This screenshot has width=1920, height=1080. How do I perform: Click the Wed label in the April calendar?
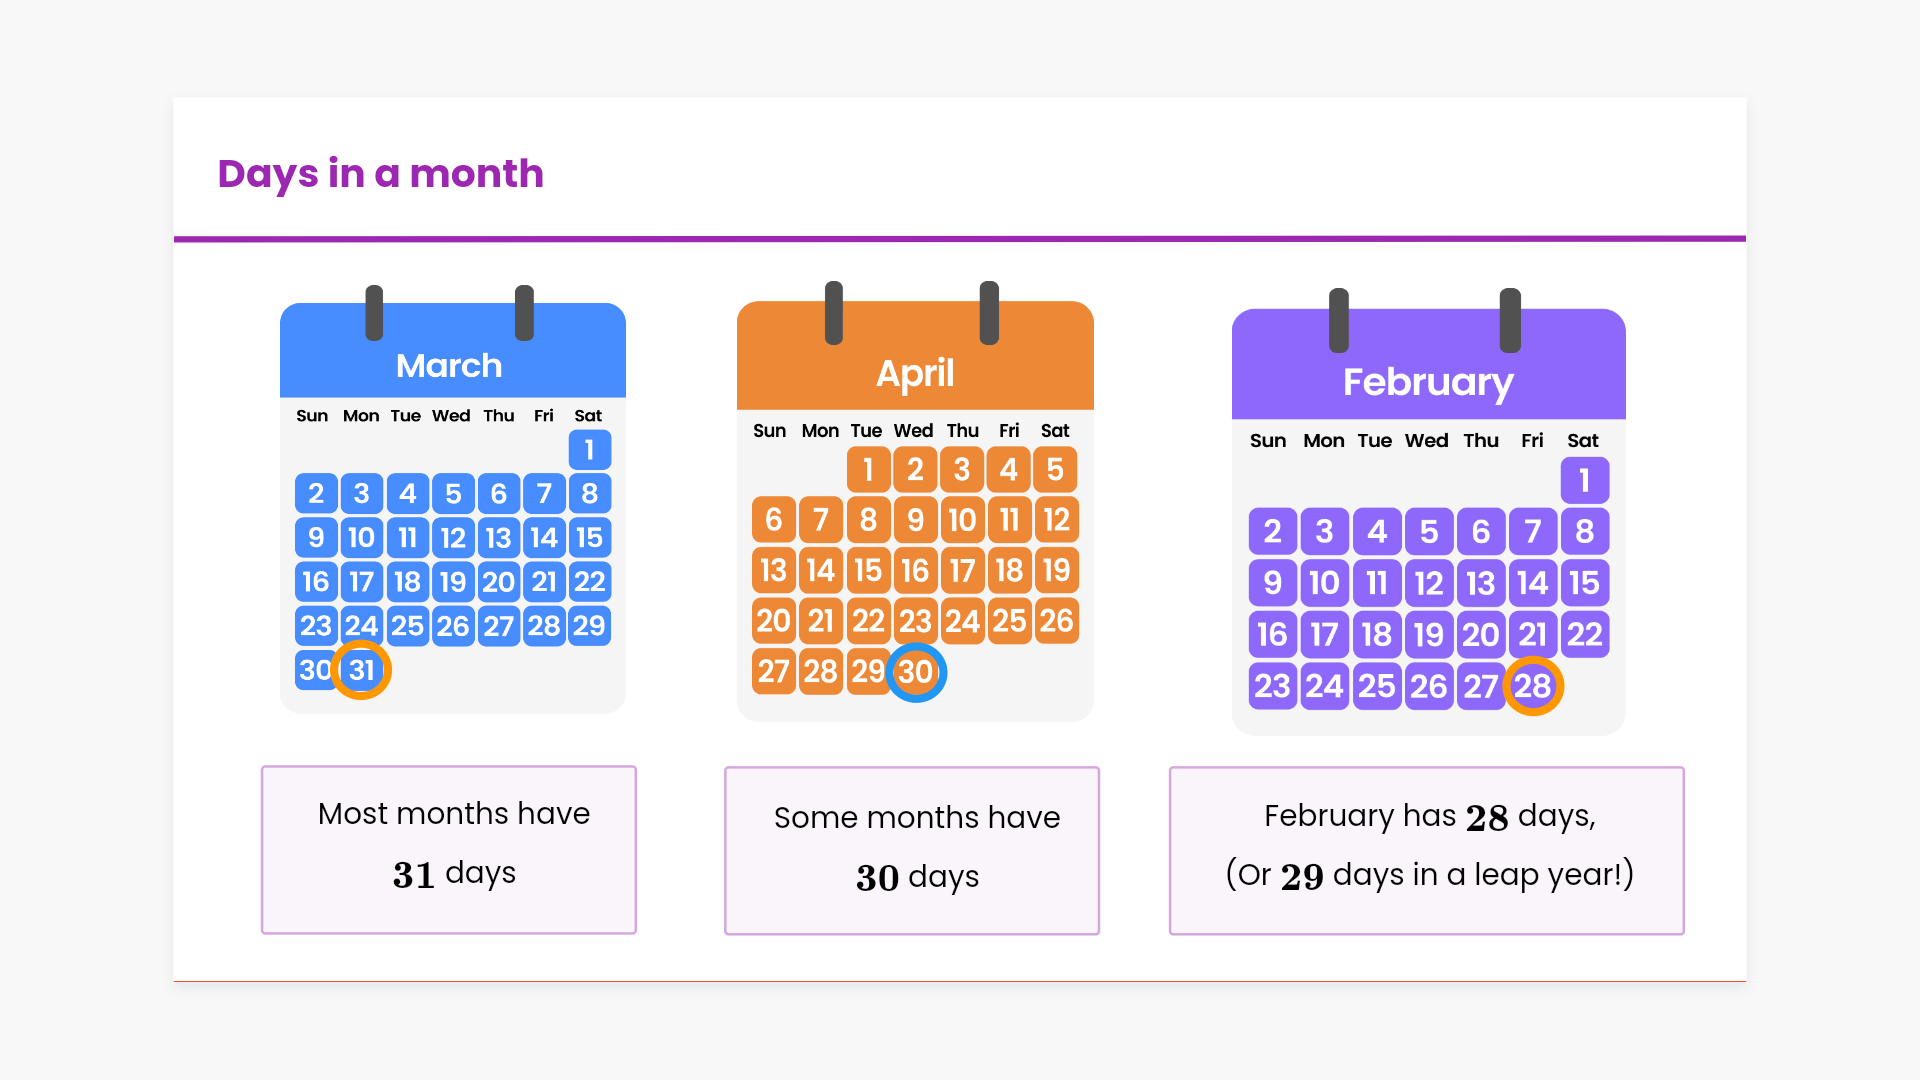pos(913,431)
